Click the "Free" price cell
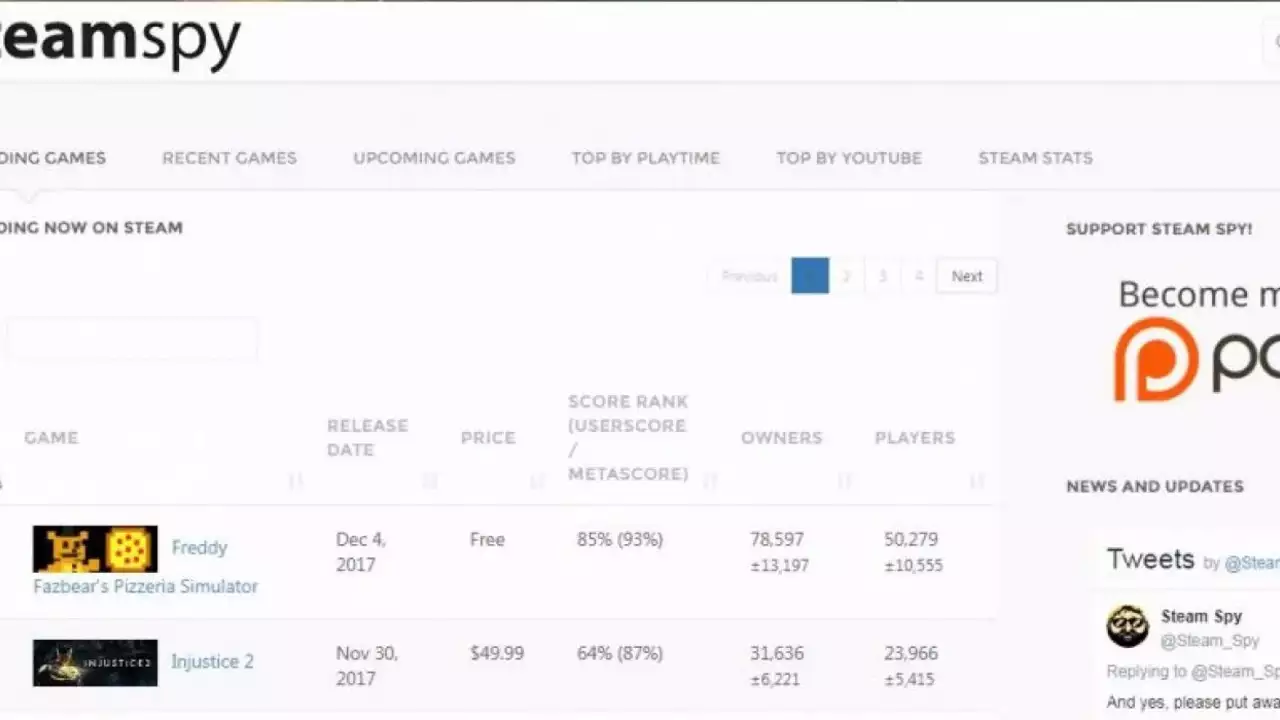Image resolution: width=1280 pixels, height=720 pixels. point(487,540)
